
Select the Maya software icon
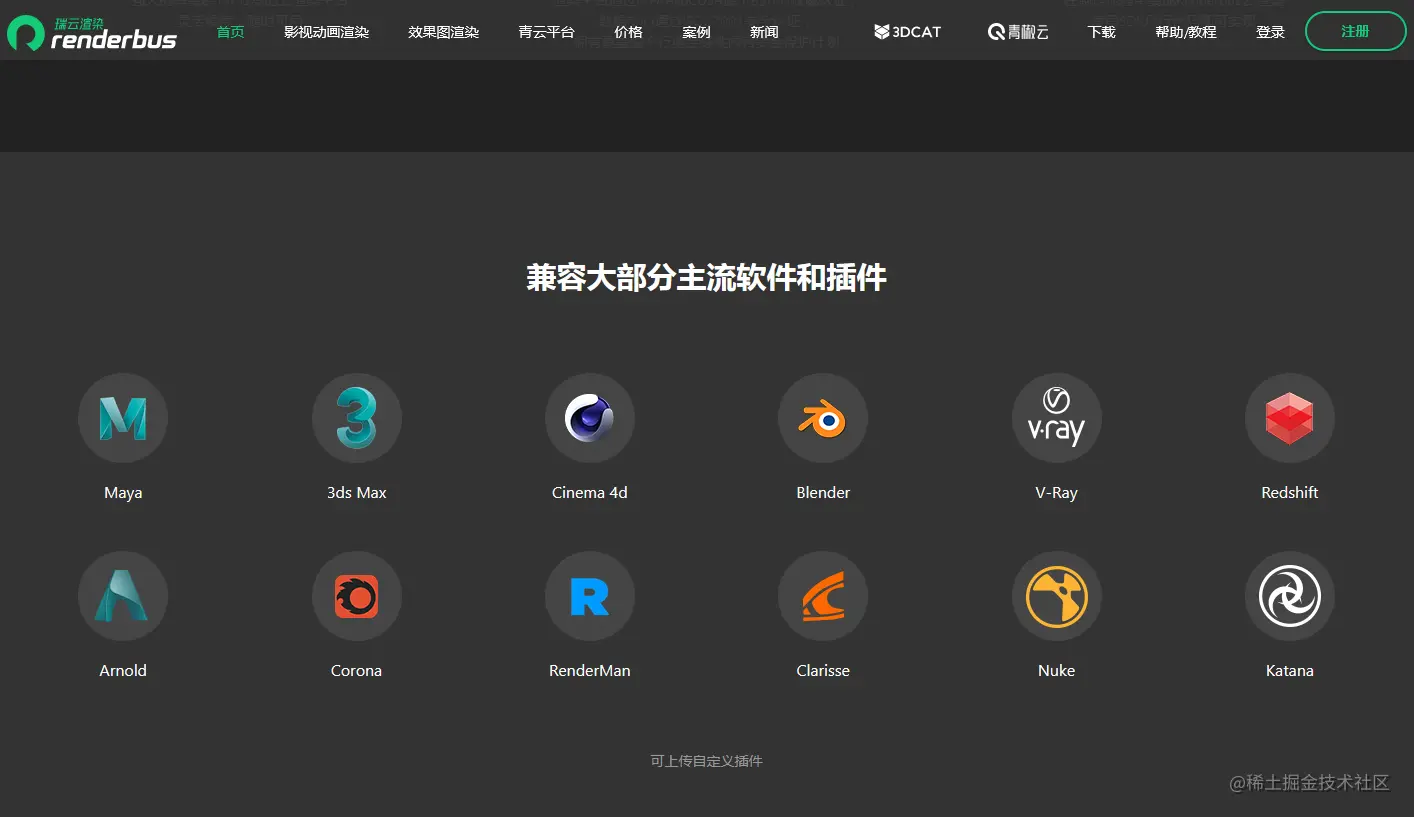tap(123, 418)
